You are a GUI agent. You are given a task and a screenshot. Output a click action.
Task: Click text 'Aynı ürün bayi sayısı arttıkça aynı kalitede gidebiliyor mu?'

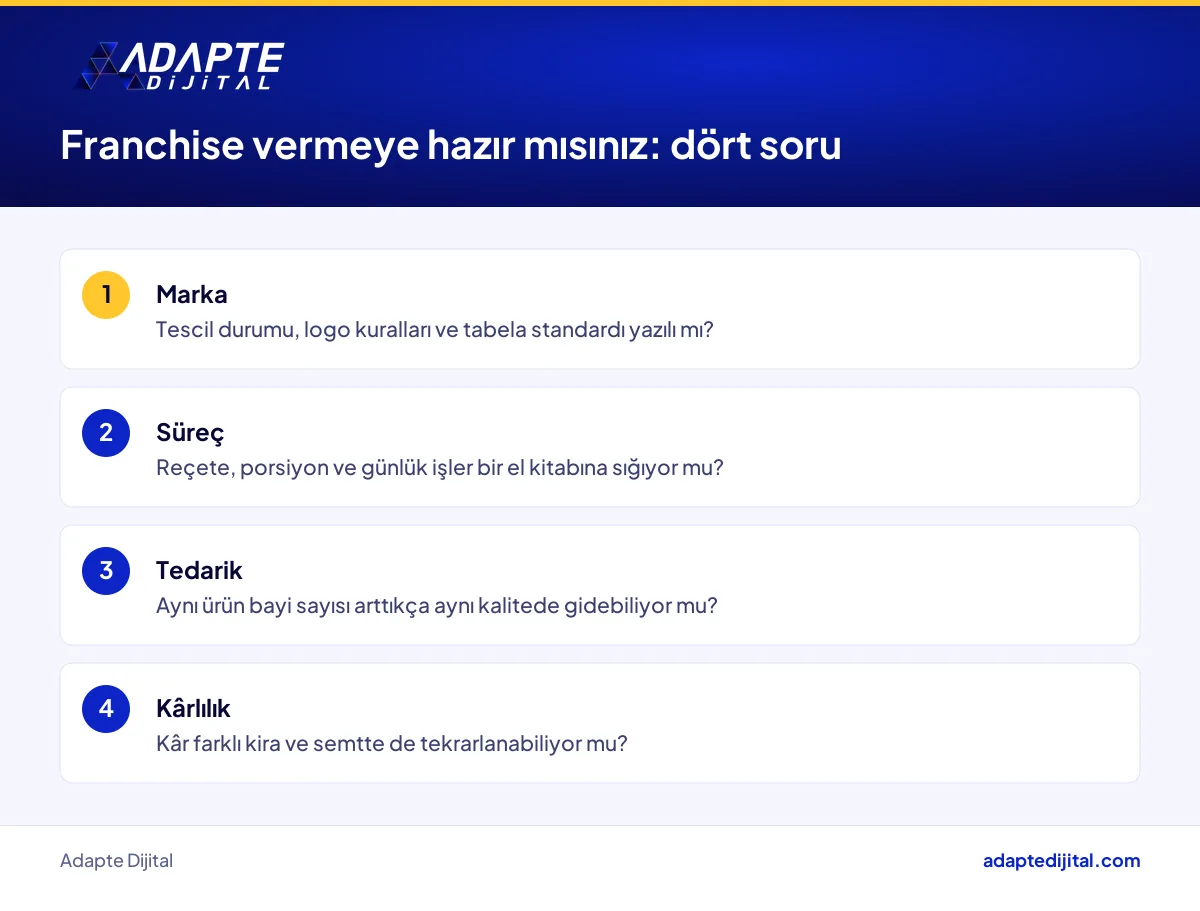click(x=437, y=606)
